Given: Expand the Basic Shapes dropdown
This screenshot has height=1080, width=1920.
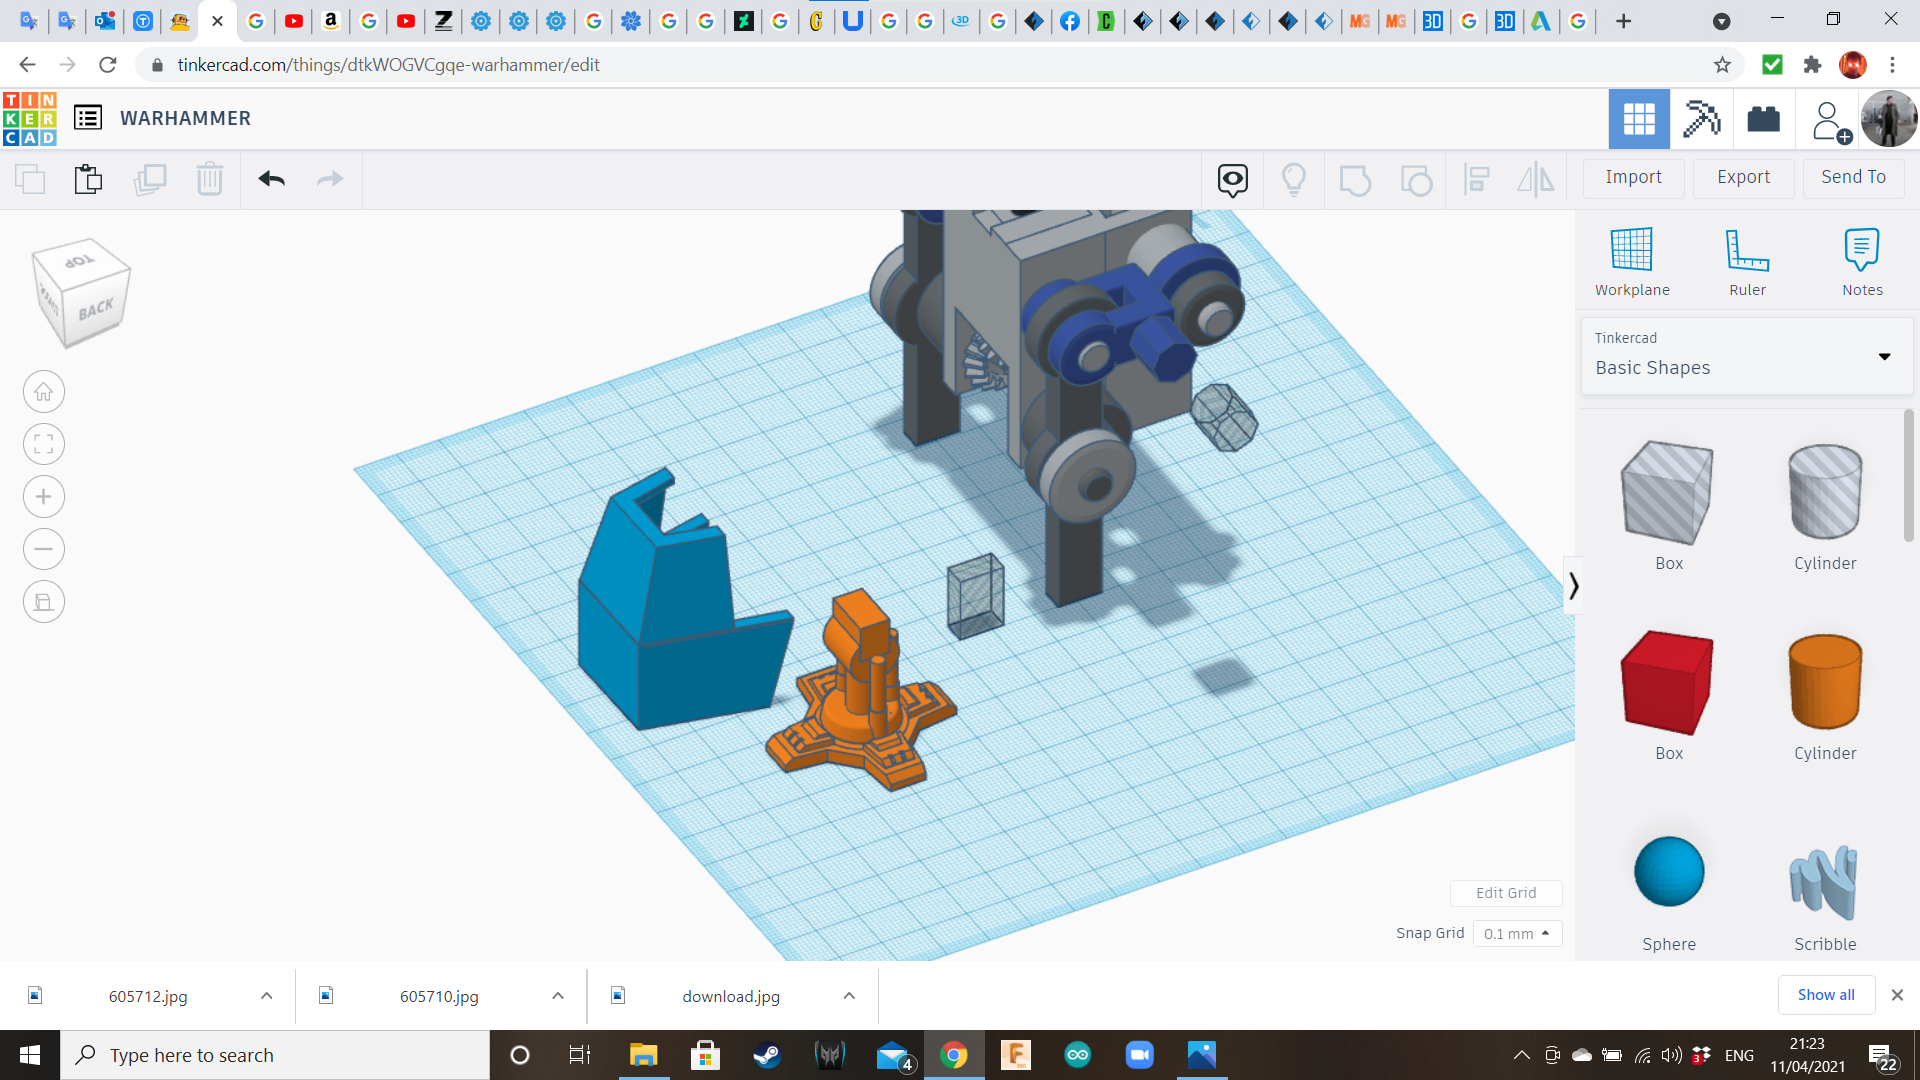Looking at the screenshot, I should pyautogui.click(x=1884, y=356).
